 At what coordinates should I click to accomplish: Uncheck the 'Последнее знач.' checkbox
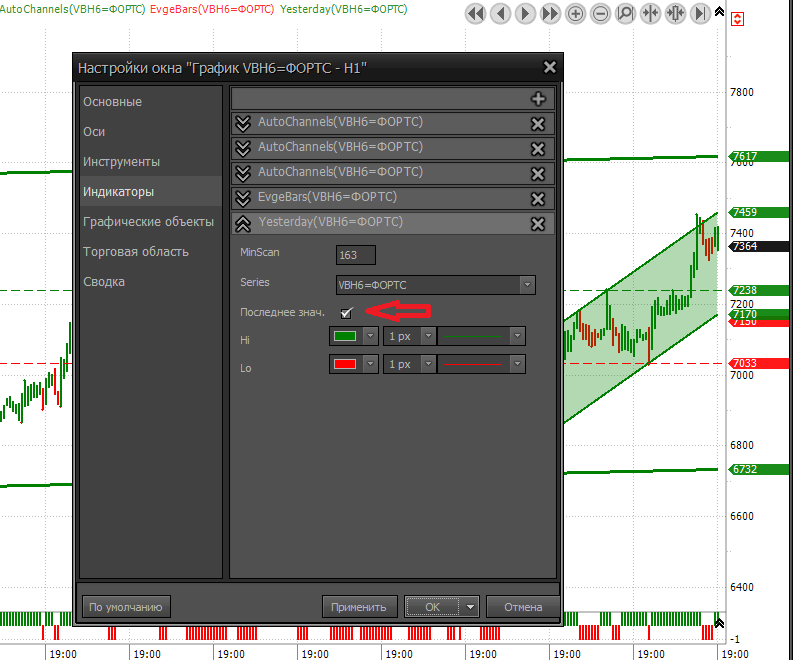(x=347, y=313)
